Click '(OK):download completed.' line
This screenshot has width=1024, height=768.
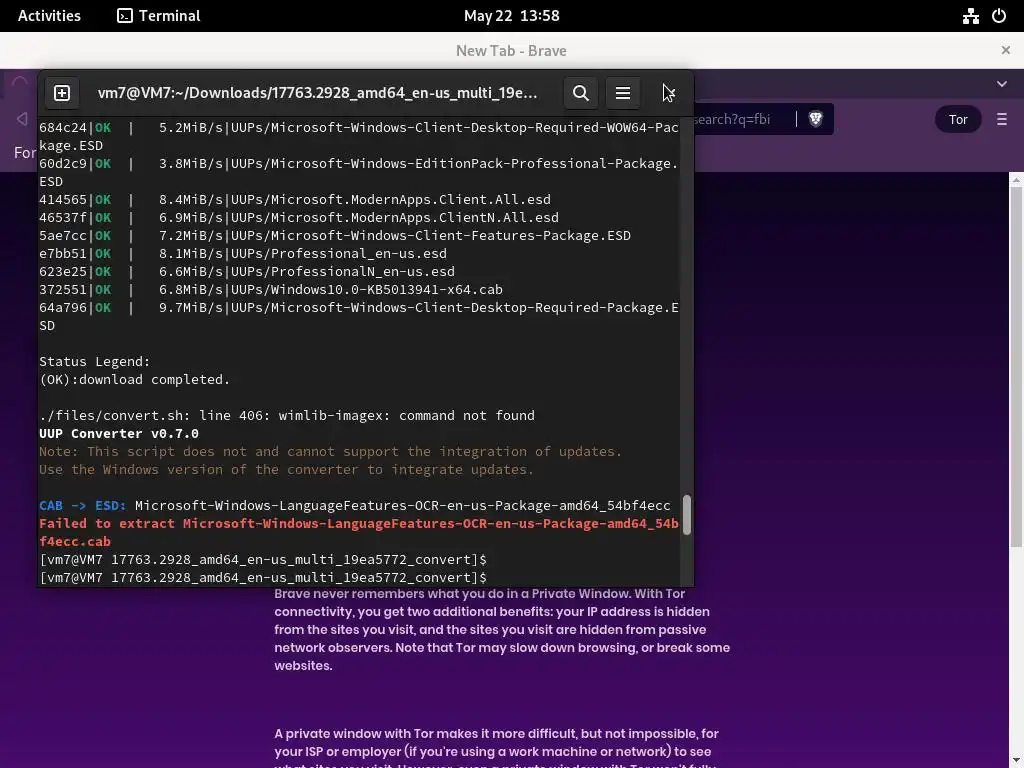[135, 379]
